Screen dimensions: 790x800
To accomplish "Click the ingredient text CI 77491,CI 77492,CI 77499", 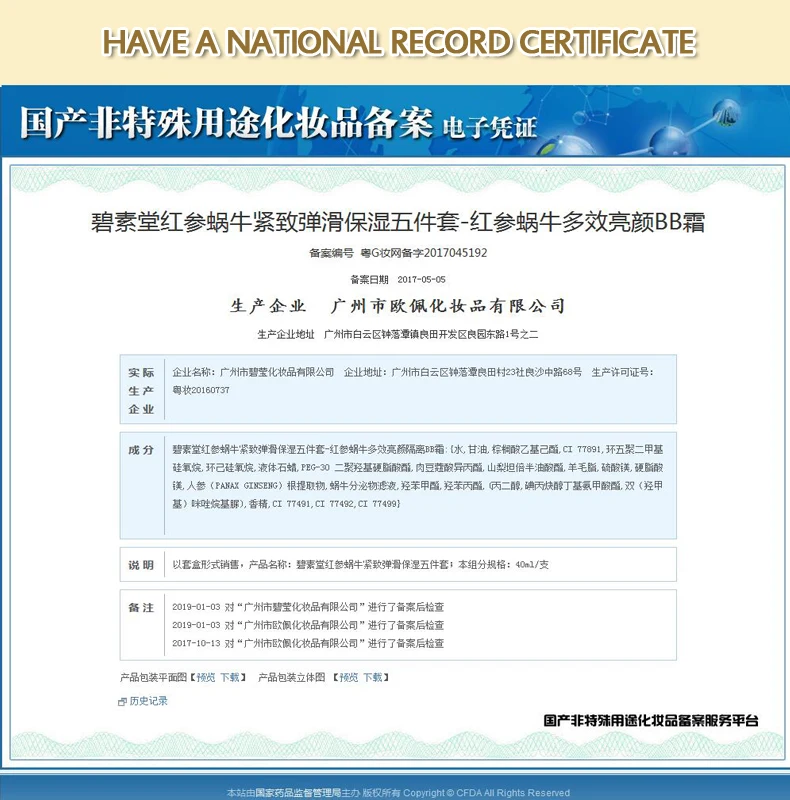I will coord(336,504).
